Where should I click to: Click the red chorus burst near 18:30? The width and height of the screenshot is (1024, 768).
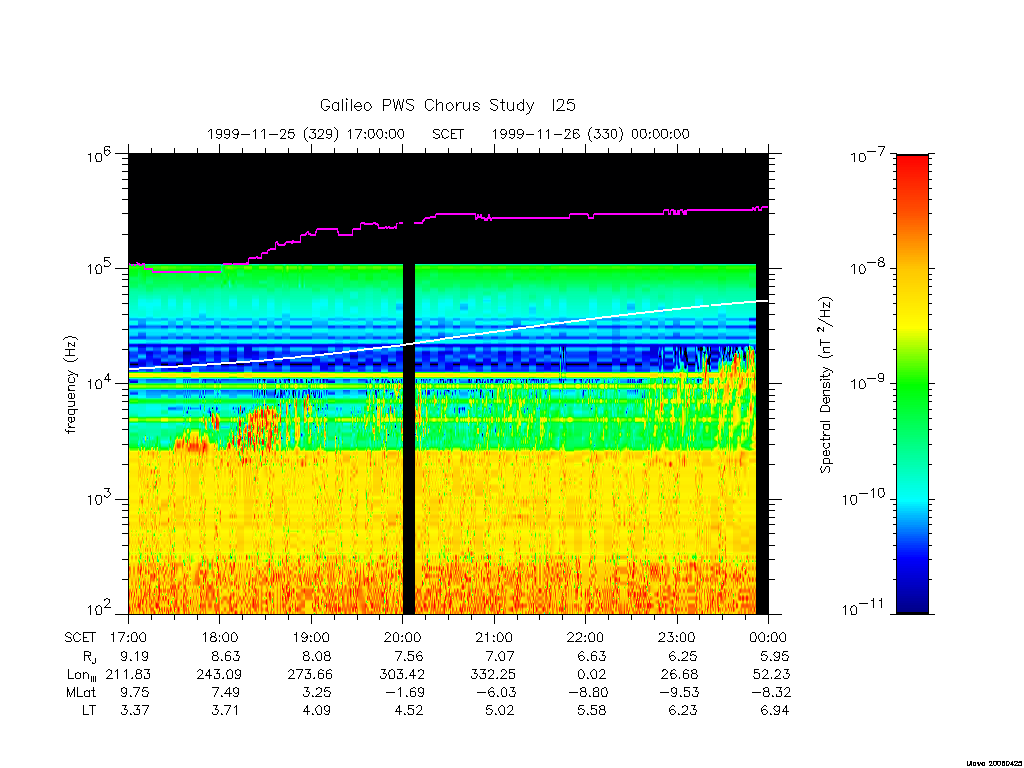coord(258,428)
